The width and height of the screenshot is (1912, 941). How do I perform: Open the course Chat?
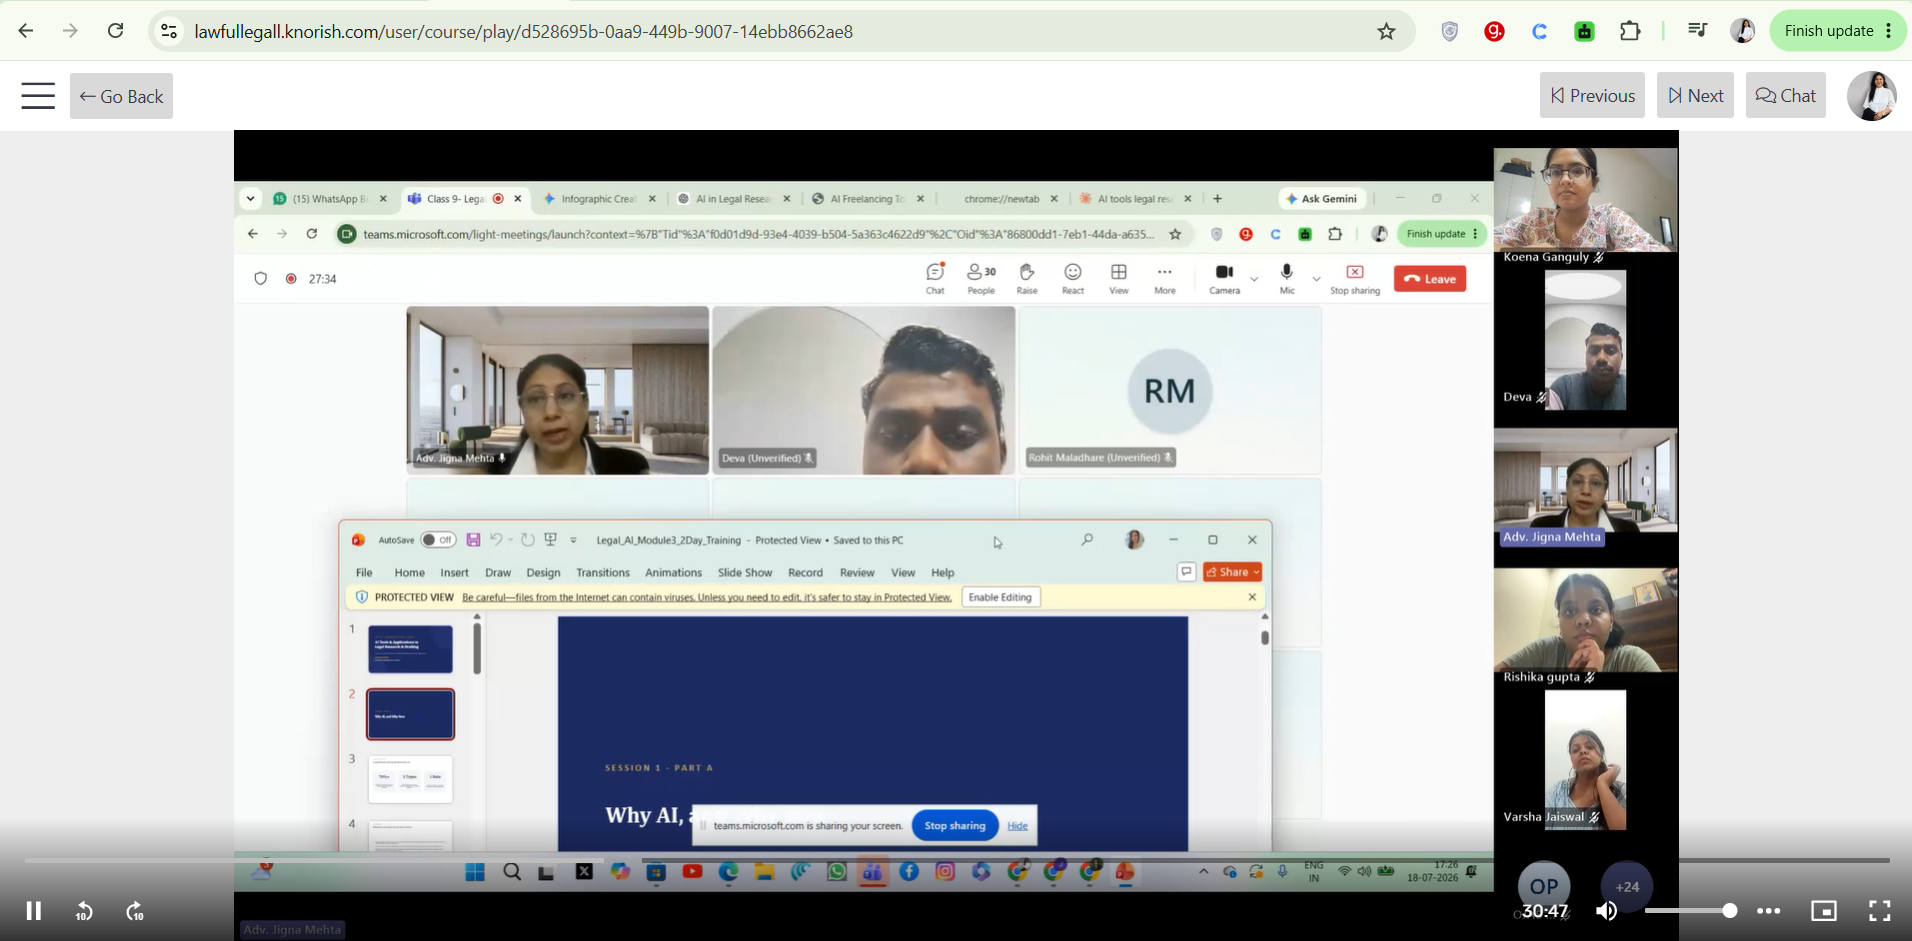(1786, 96)
